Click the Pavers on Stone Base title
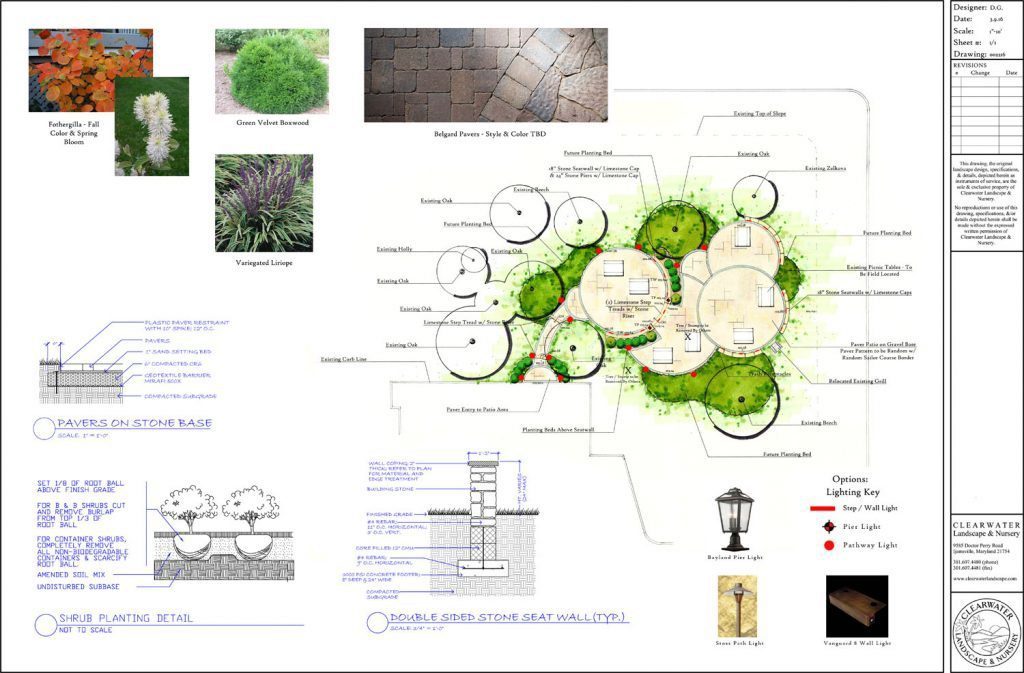Screen dimensions: 1024x673 pyautogui.click(x=134, y=424)
